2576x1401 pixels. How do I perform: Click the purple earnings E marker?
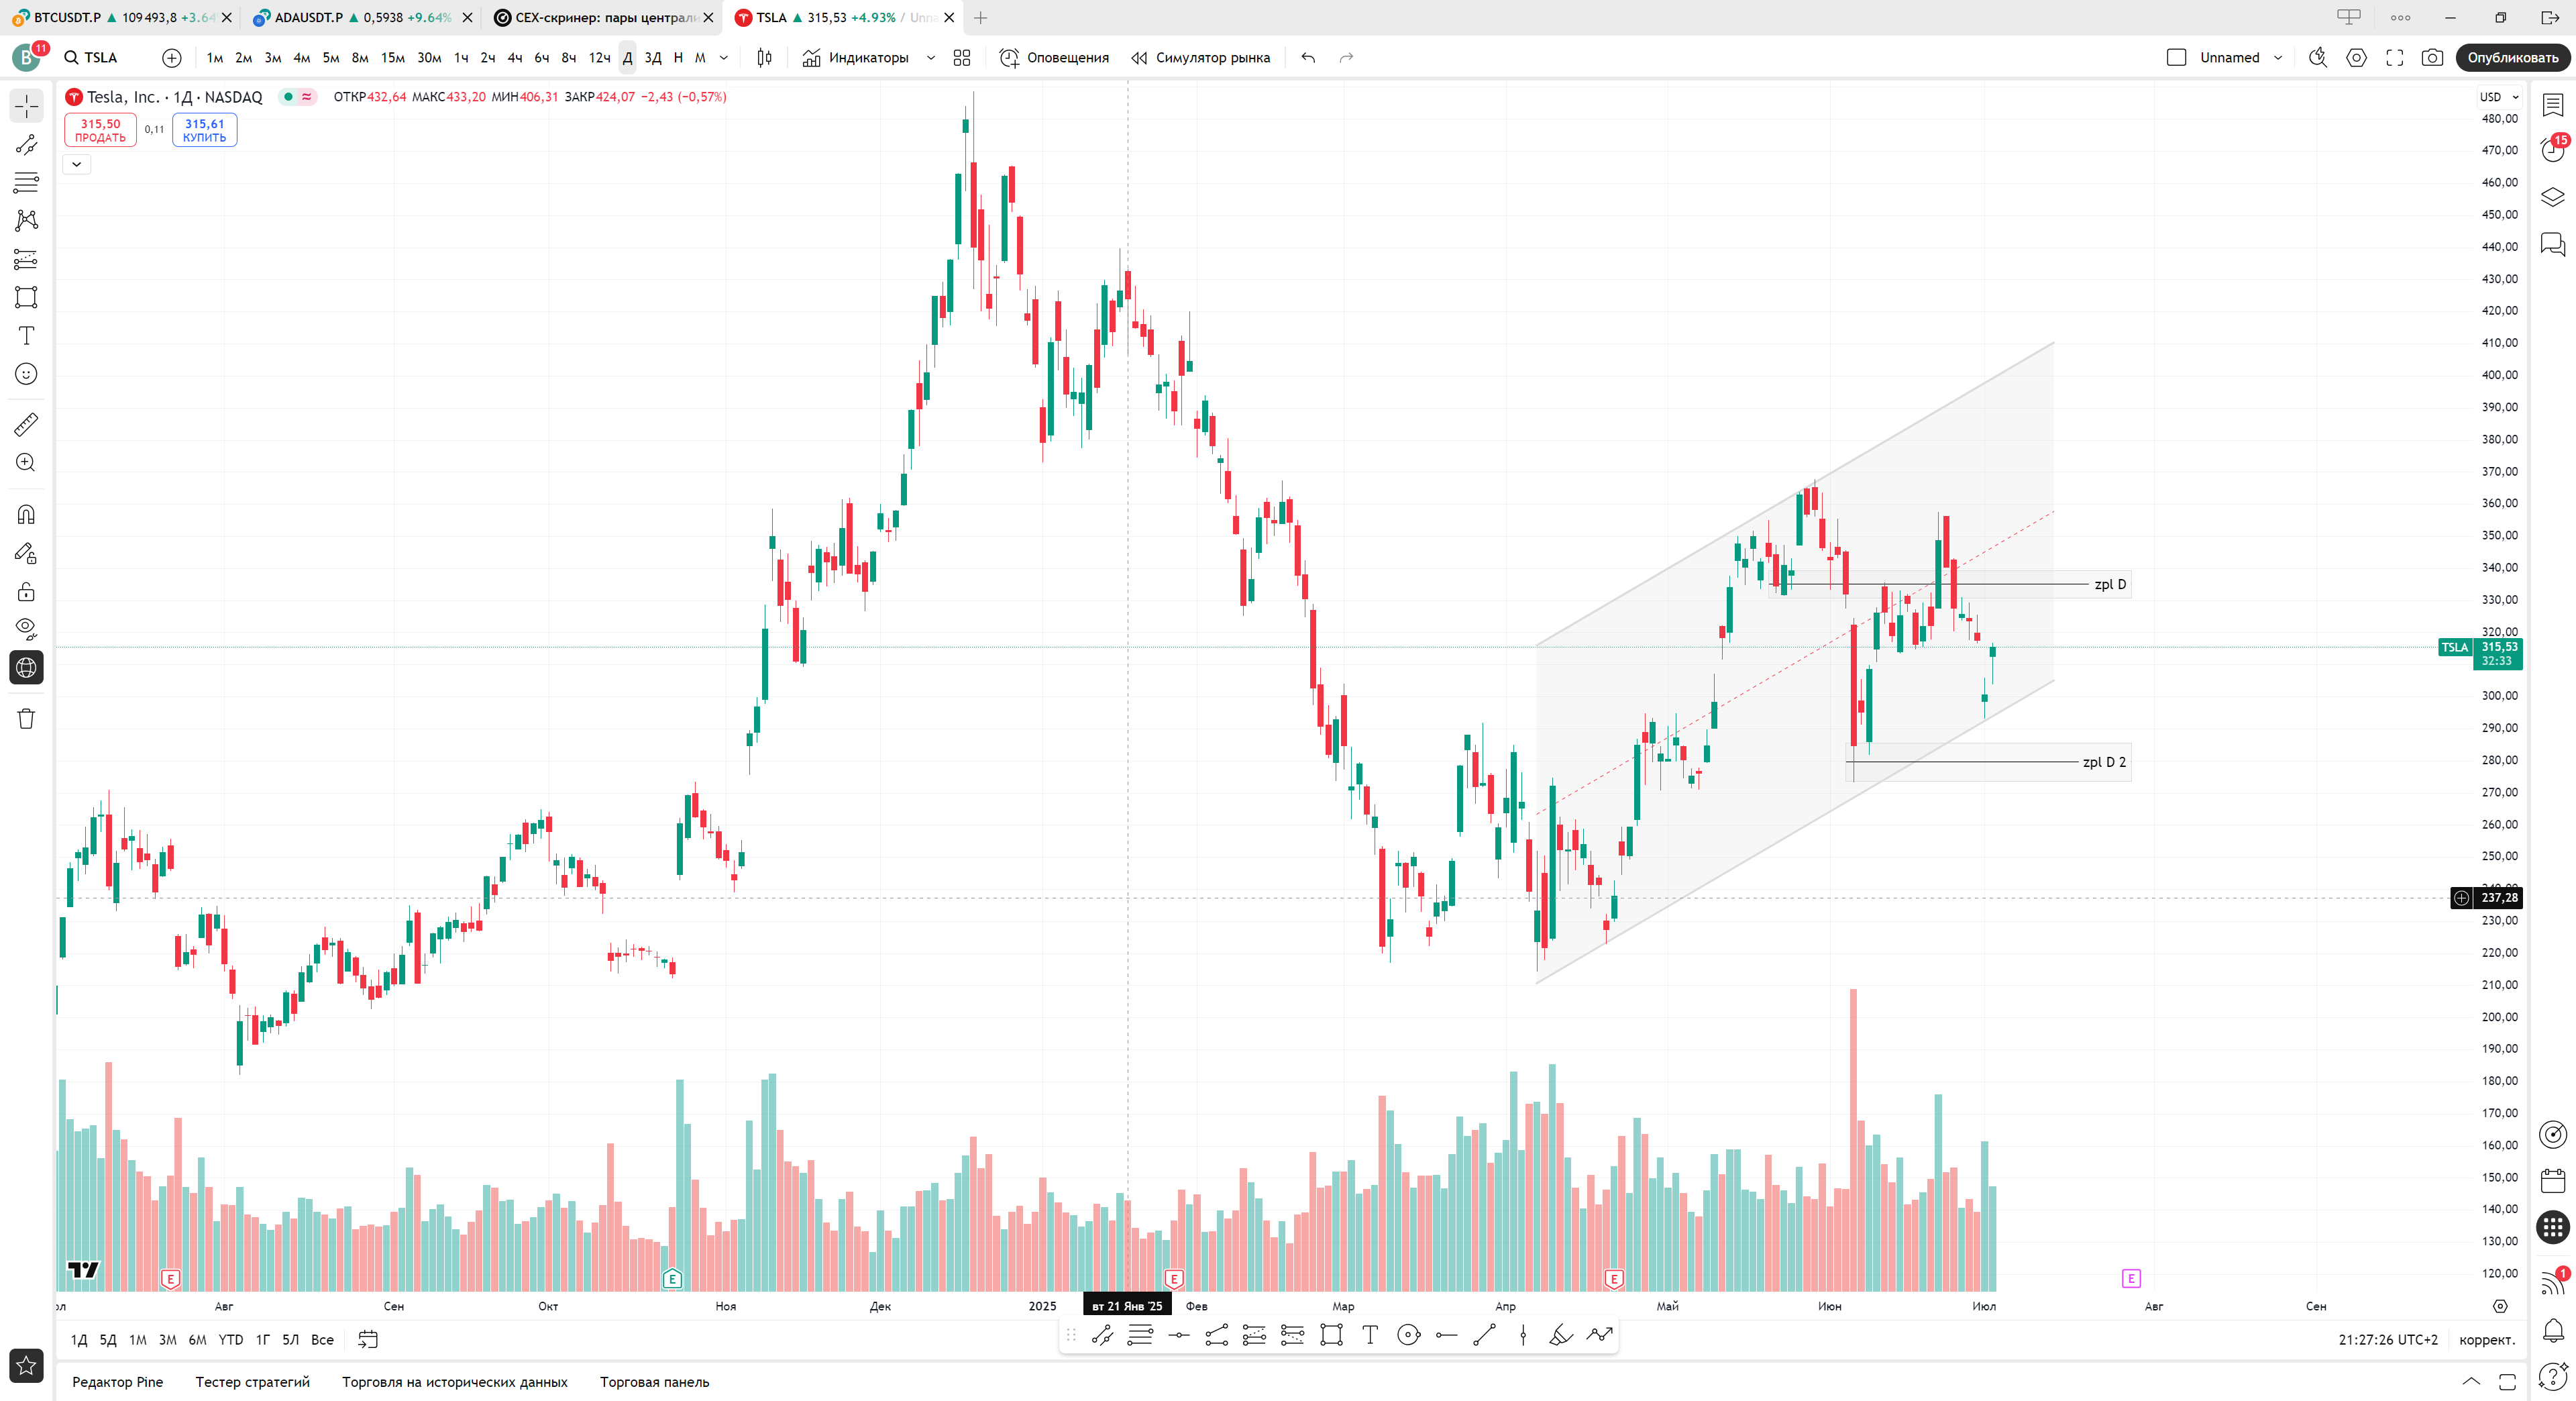pyautogui.click(x=2131, y=1278)
